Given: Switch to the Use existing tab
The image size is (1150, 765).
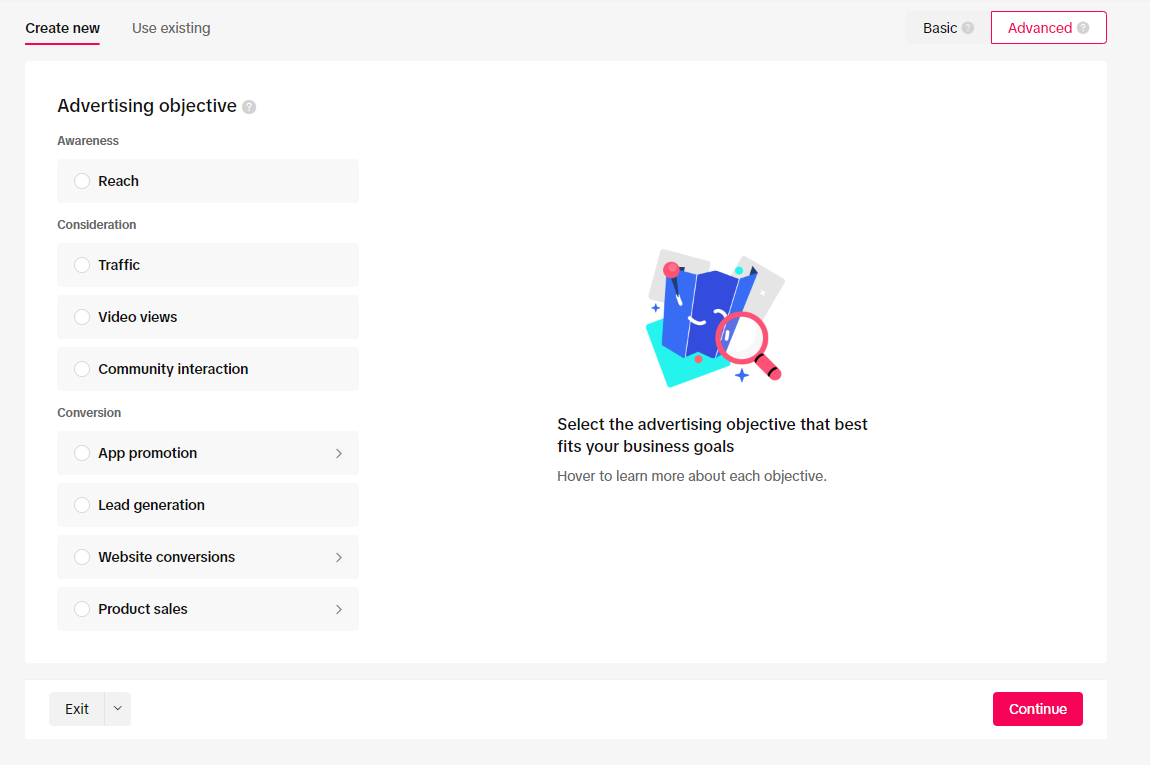Looking at the screenshot, I should [x=171, y=28].
